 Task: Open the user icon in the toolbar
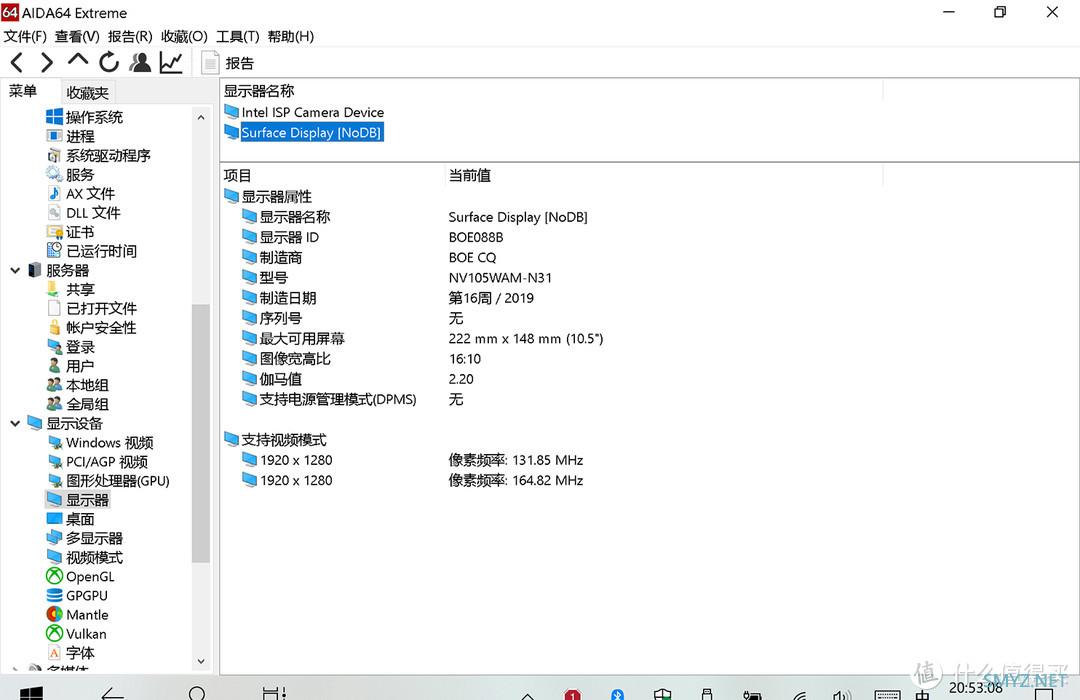pos(140,63)
